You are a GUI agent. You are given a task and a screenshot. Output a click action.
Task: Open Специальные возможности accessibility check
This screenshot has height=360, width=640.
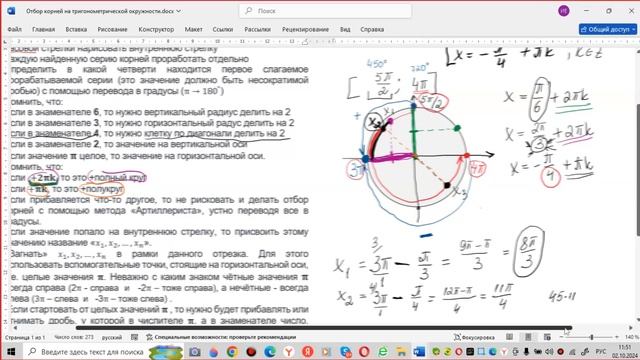click(221, 338)
